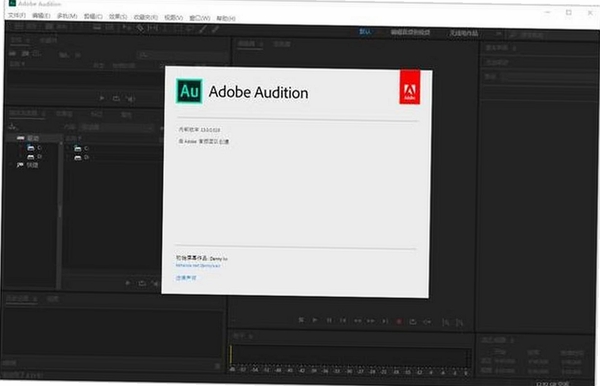Screen dimensions: 600x386
Task: Switch to the 默认 workspace
Action: (365, 31)
